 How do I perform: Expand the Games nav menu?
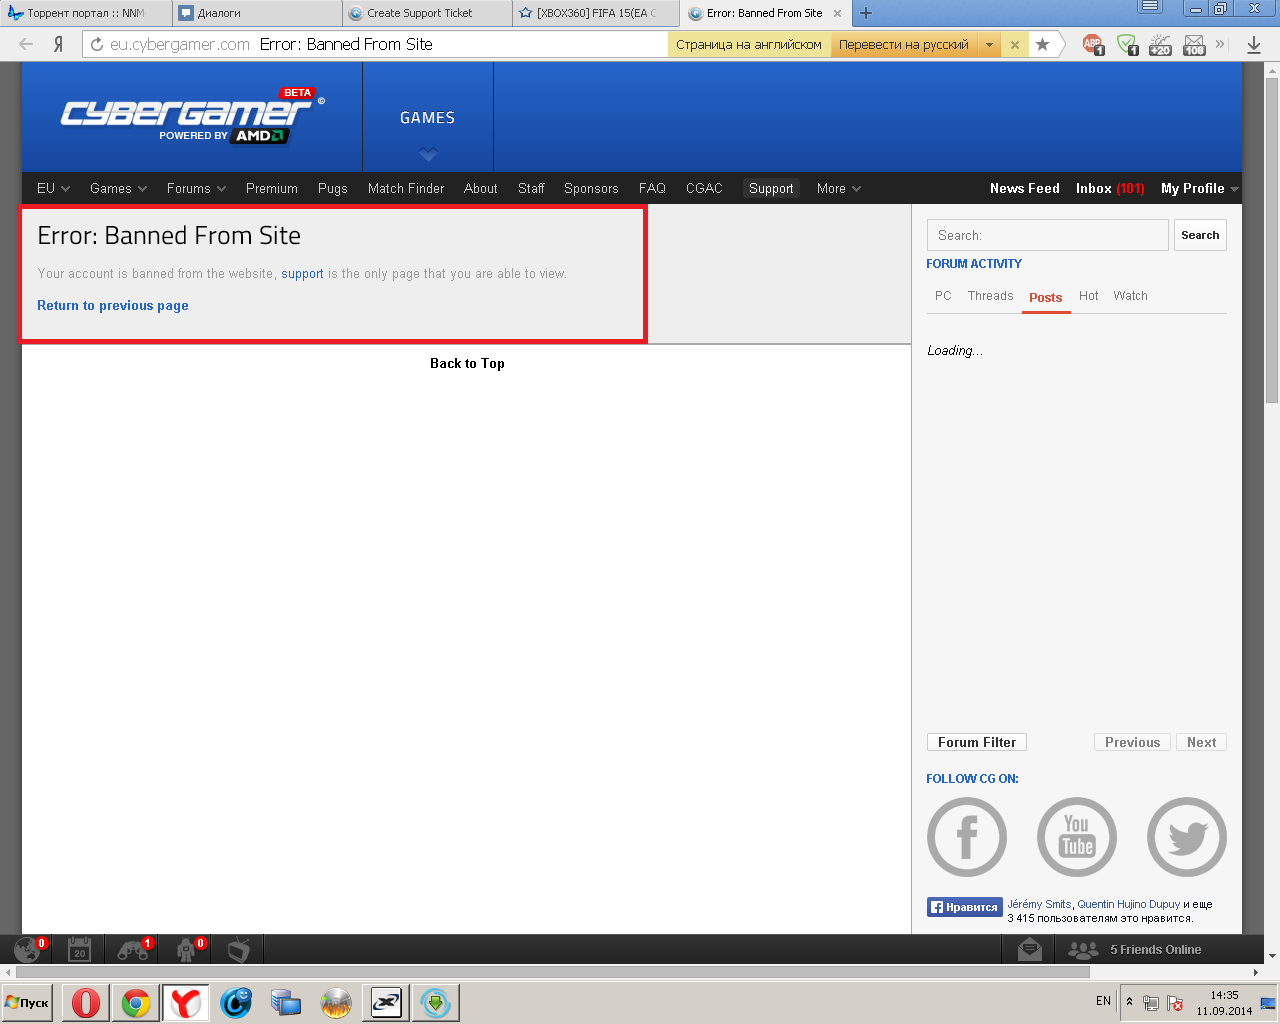coord(118,188)
